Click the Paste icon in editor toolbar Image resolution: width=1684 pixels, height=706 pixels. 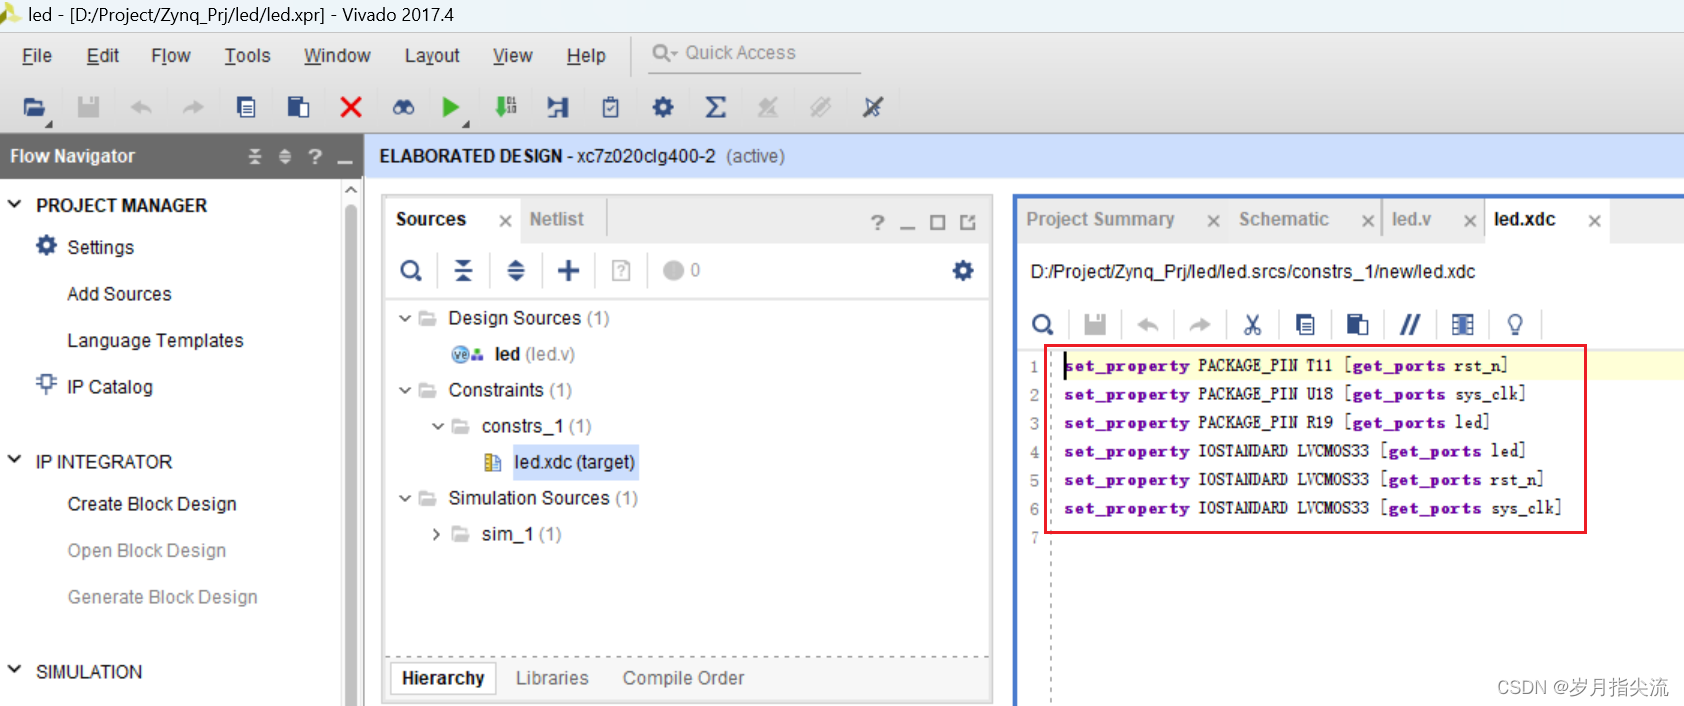click(x=1357, y=324)
